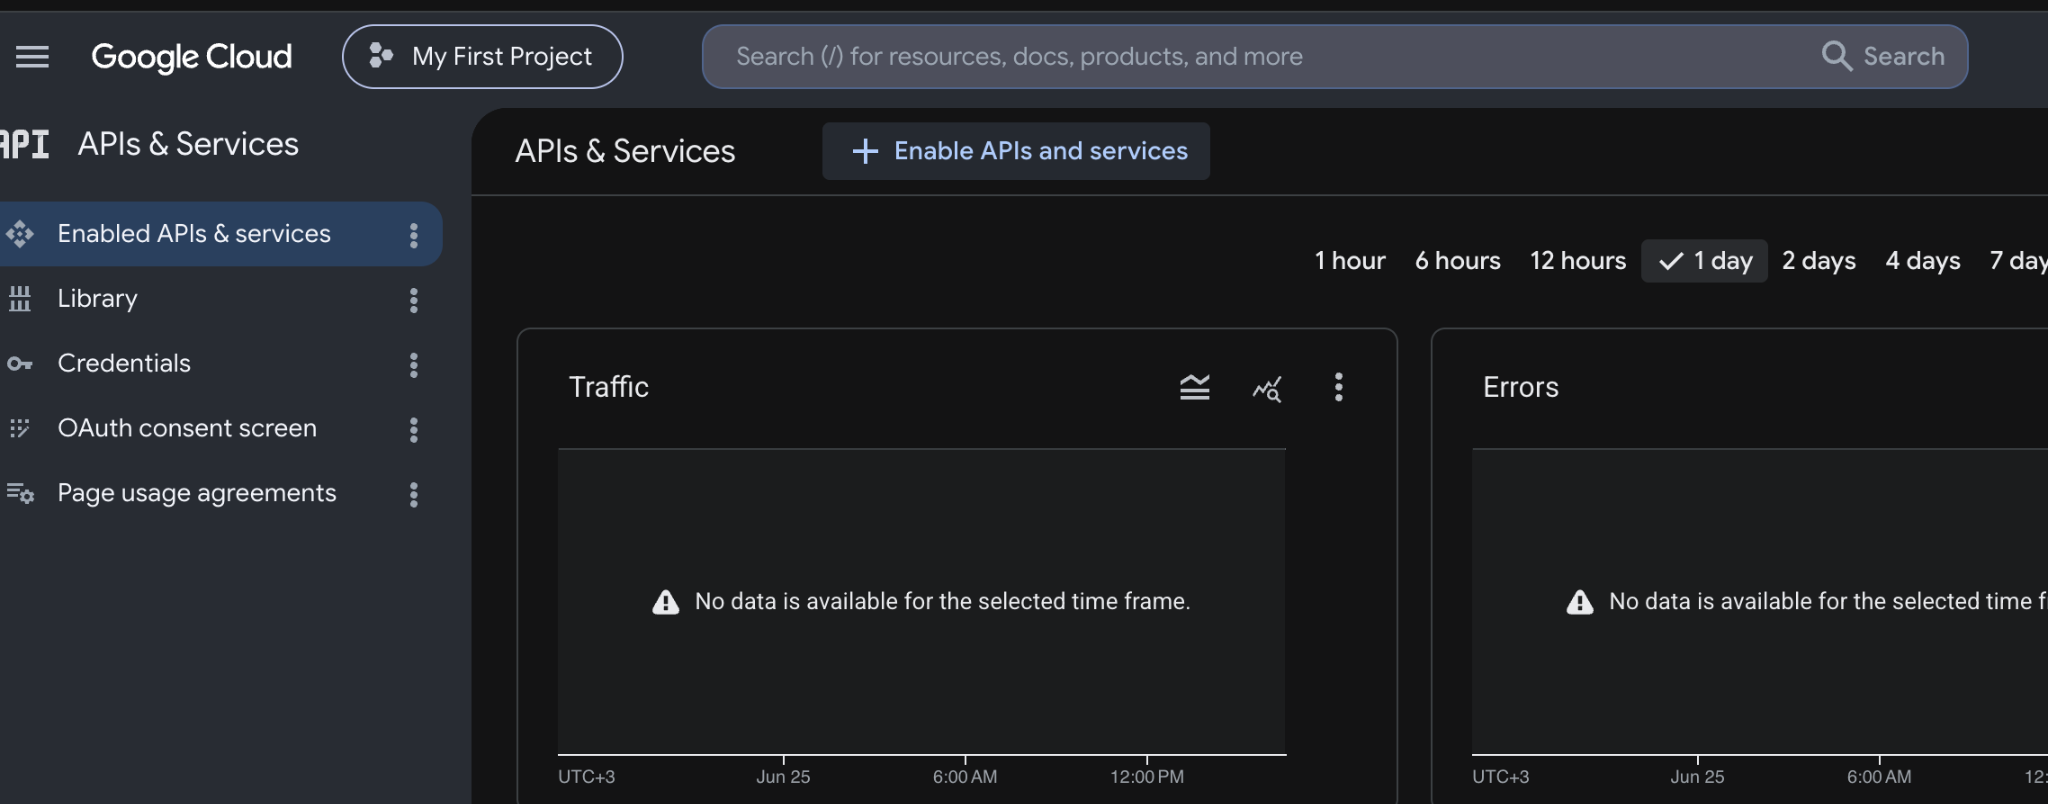2048x804 pixels.
Task: Select Enabled APIs & services in sidebar
Action: coord(220,234)
